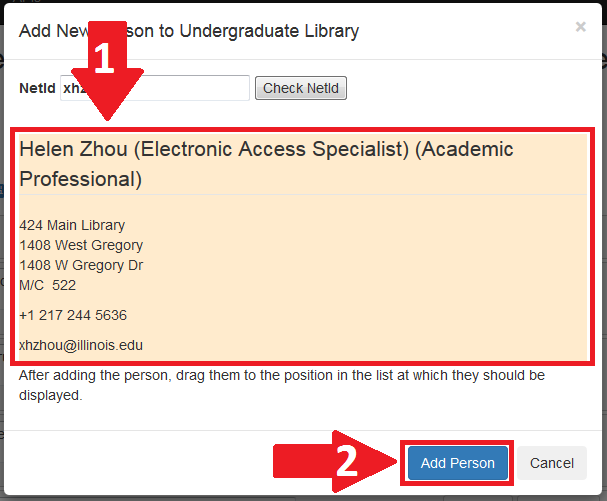The height and width of the screenshot is (501, 607).
Task: Click the drag-to-position instruction text
Action: pos(280,385)
